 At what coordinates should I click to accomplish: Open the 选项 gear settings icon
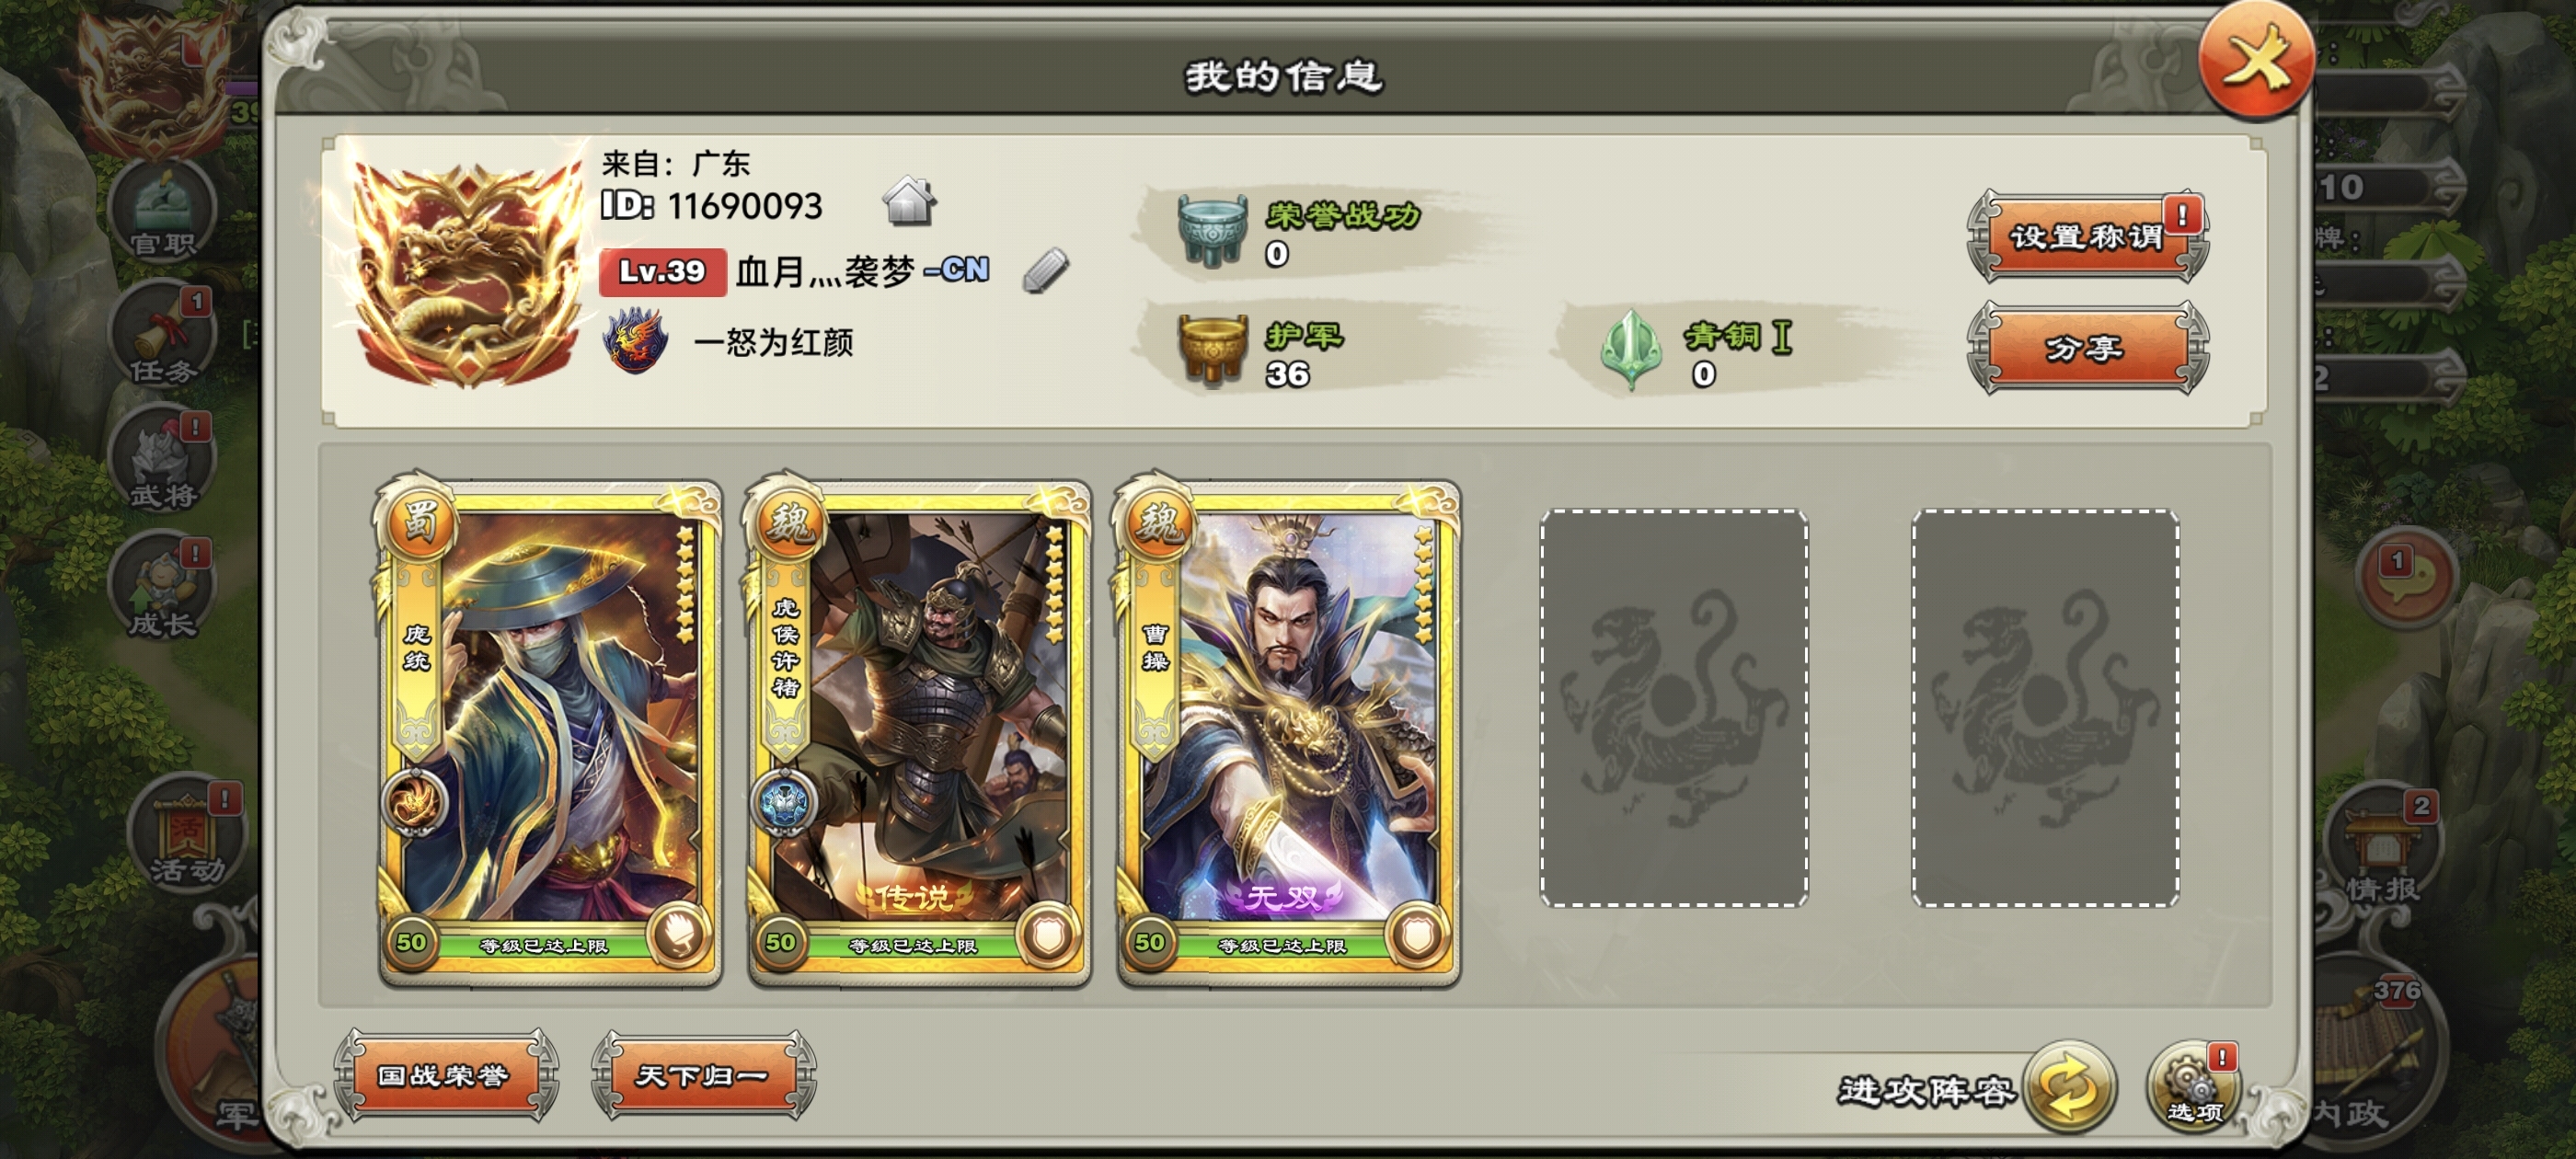click(x=2193, y=1088)
